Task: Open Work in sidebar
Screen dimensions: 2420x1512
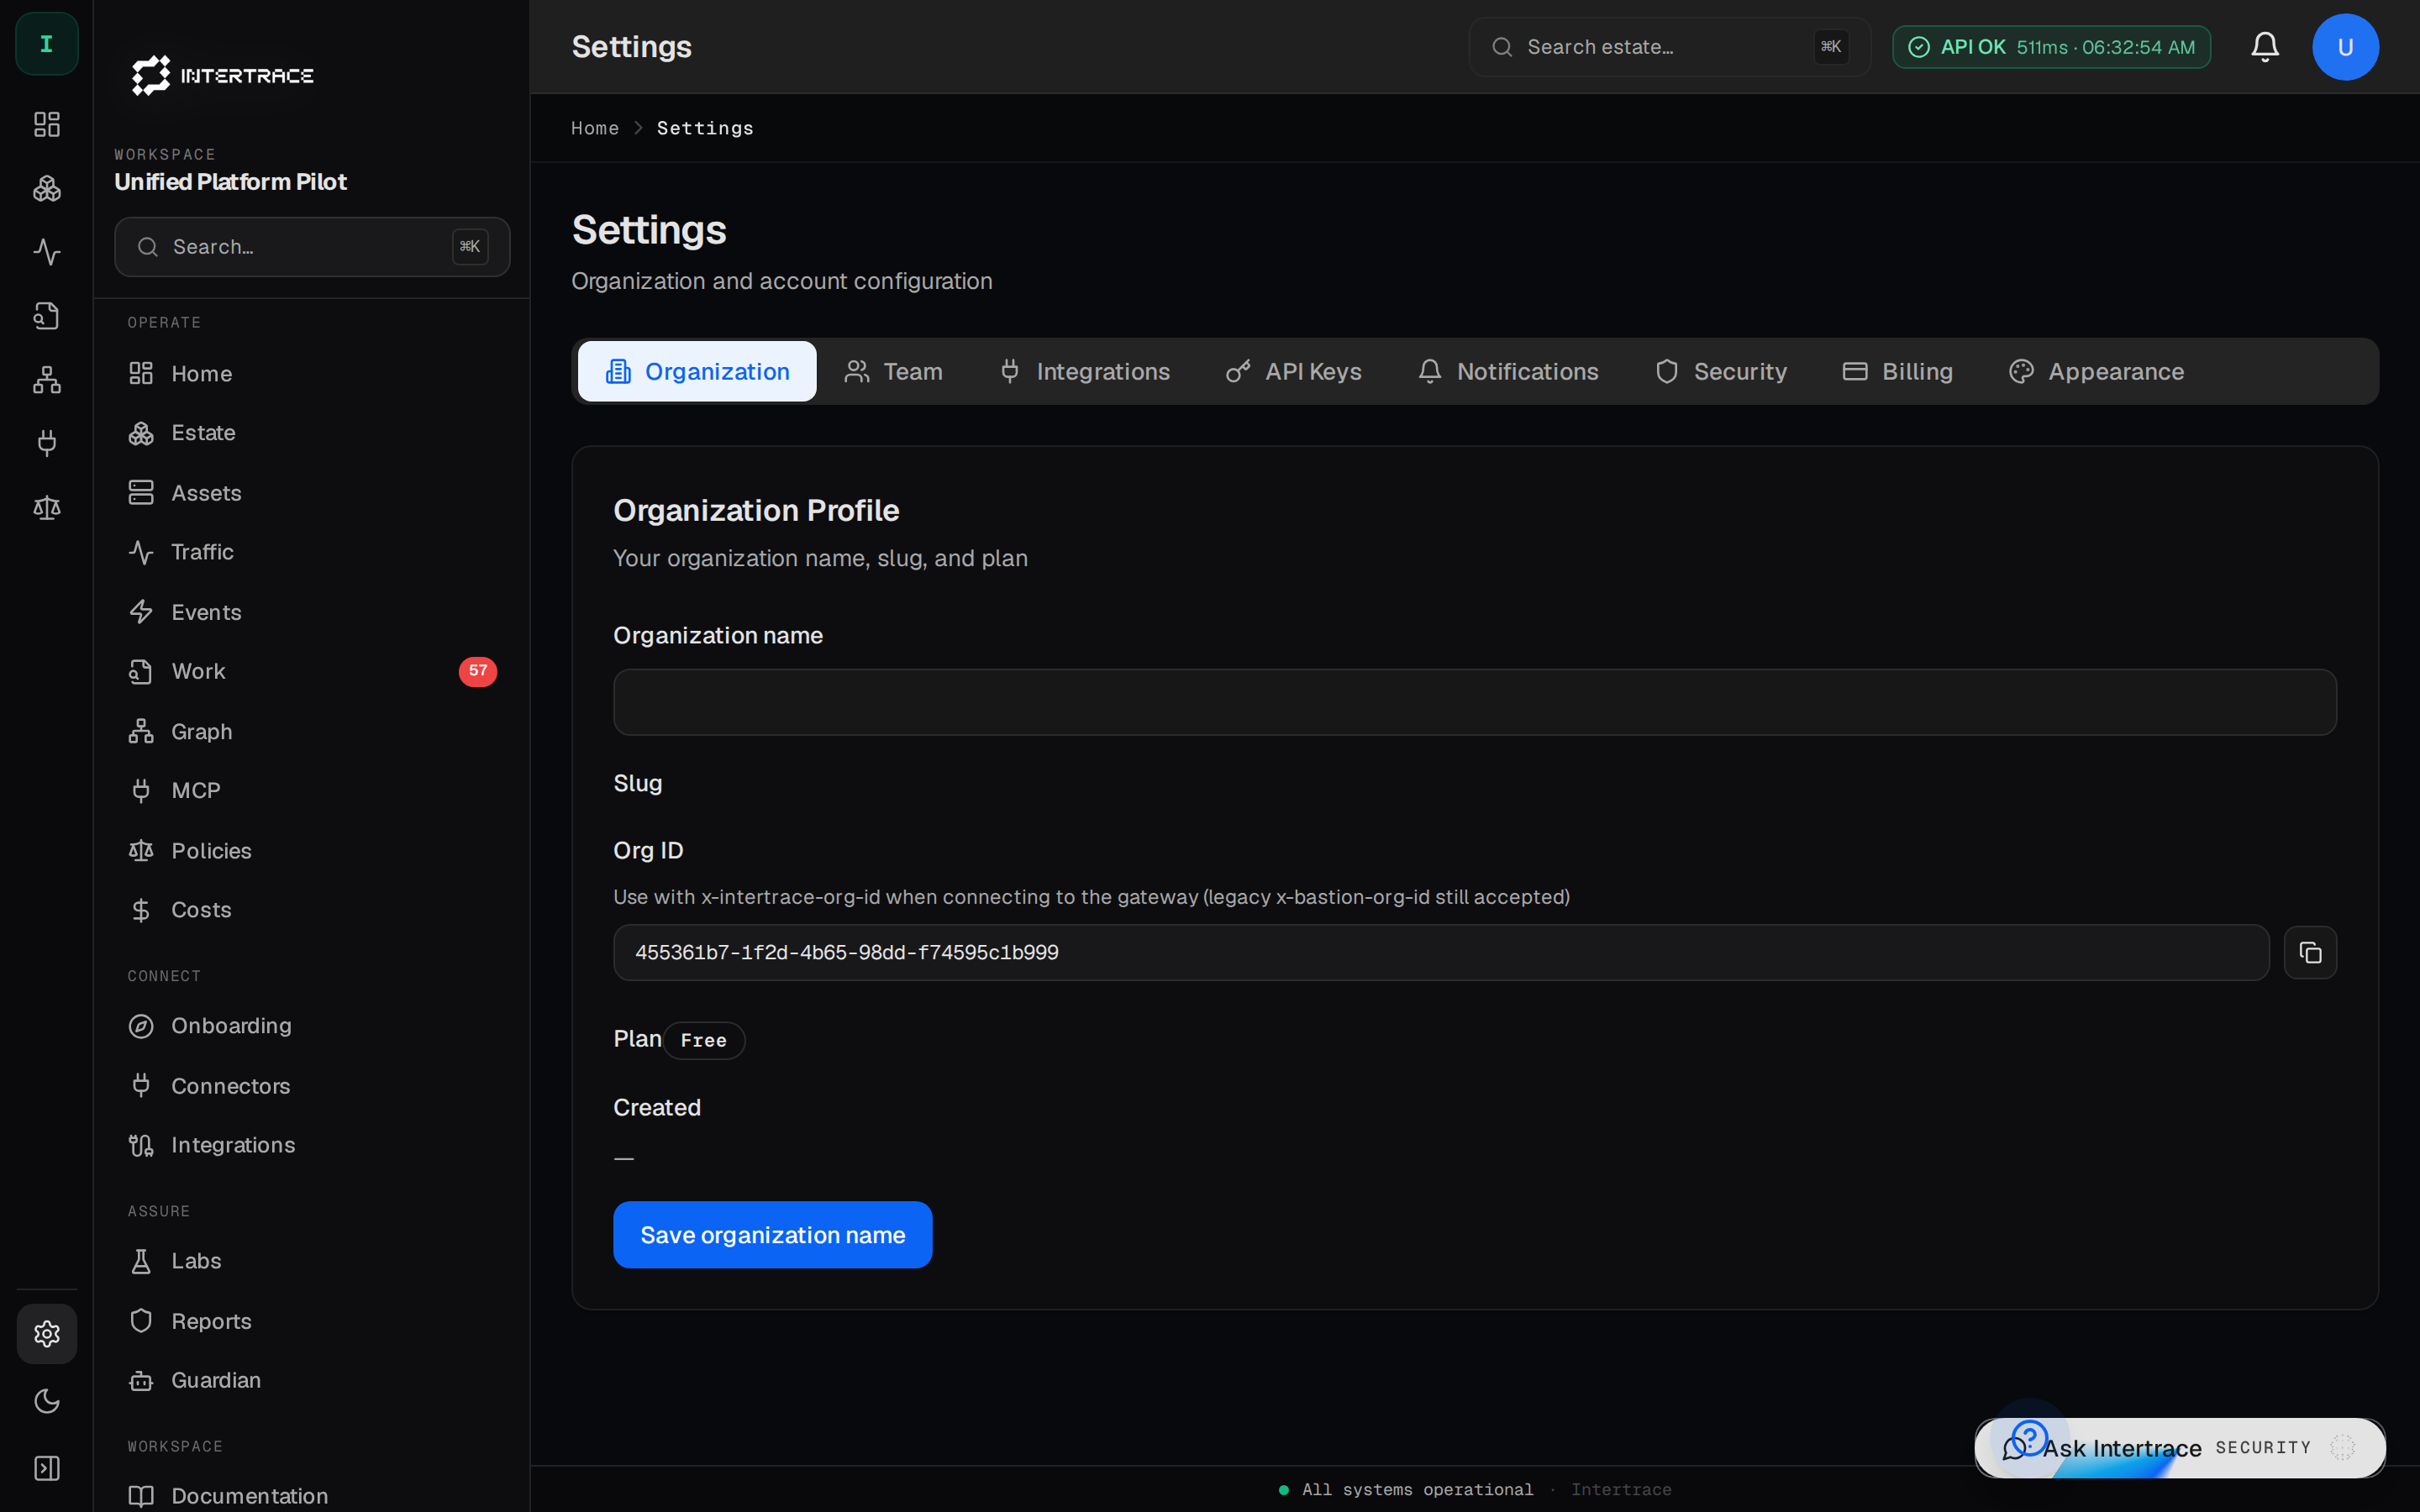Action: (312, 671)
